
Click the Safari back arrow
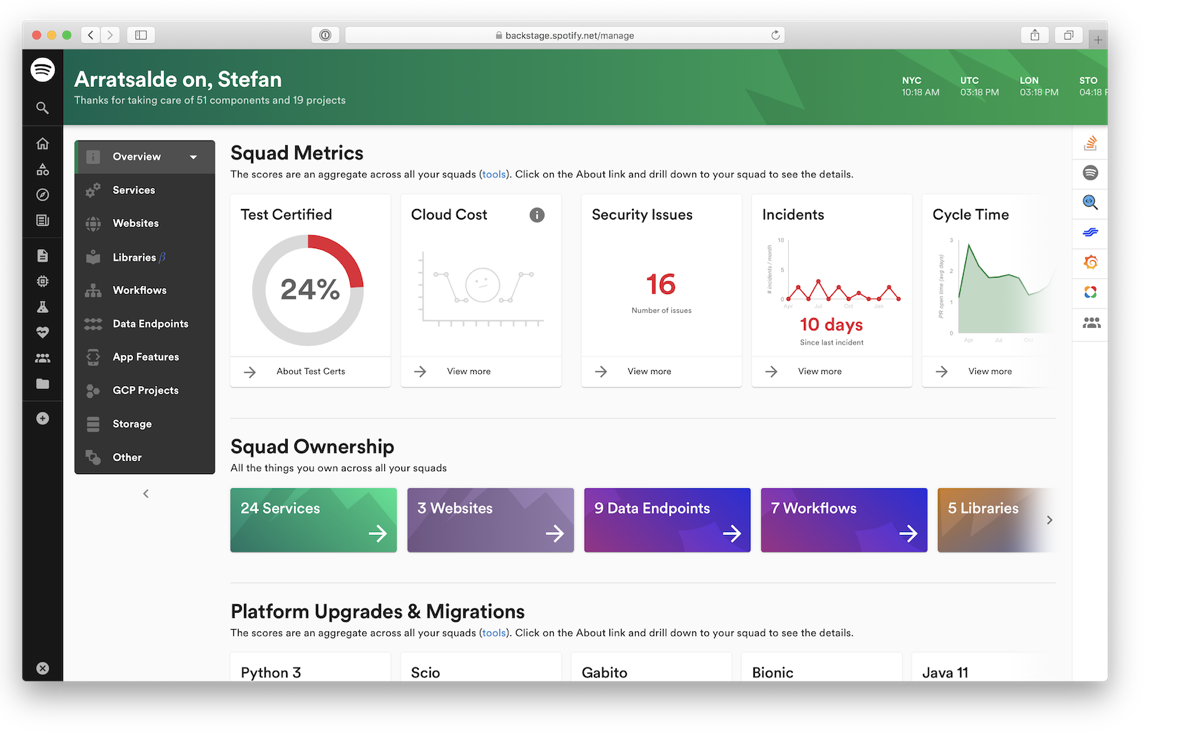pos(91,35)
